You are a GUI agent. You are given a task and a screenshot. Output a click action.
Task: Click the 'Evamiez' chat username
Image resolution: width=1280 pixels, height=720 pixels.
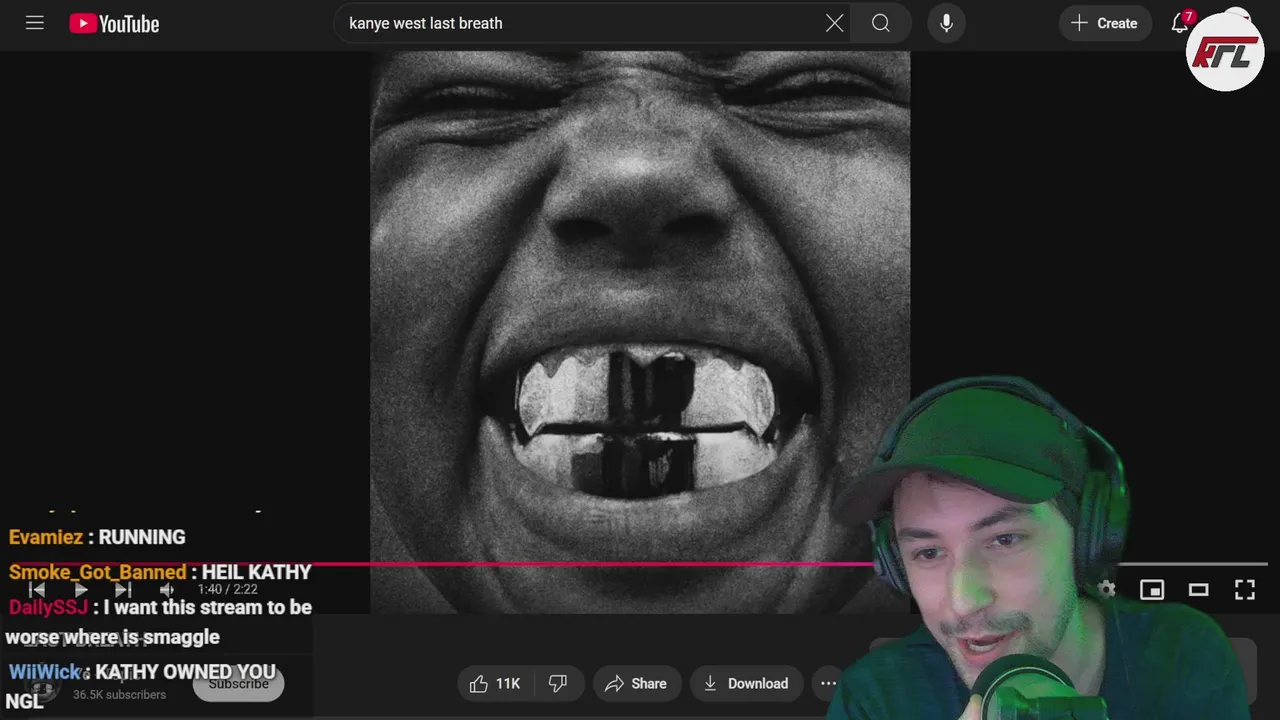46,537
